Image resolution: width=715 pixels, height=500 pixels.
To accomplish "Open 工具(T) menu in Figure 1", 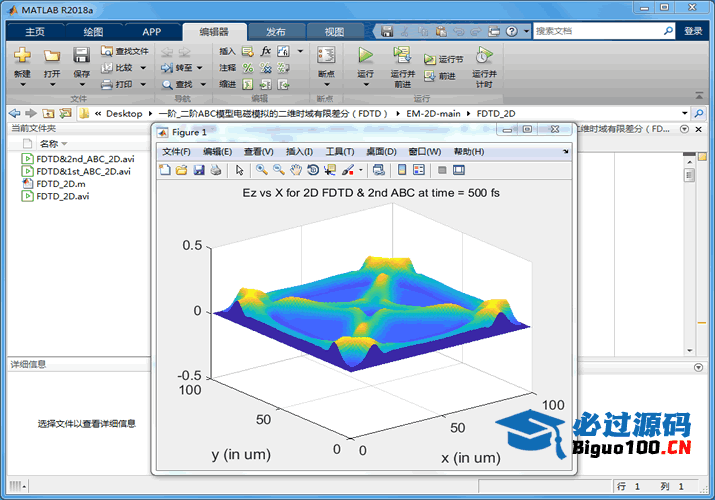I will coord(340,151).
